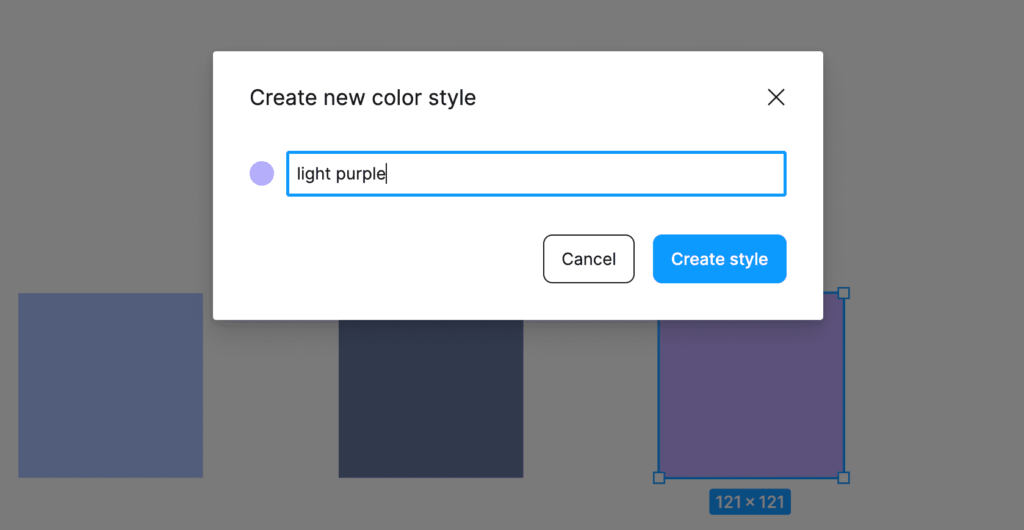Click the light purple color preview circle
The image size is (1024, 530).
pyautogui.click(x=262, y=174)
